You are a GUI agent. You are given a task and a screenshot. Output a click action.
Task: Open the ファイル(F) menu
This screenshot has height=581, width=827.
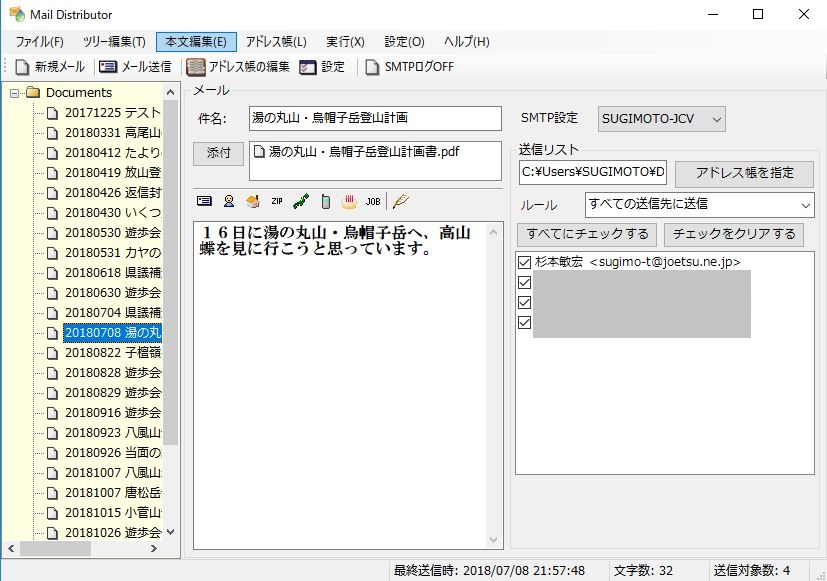tap(40, 42)
